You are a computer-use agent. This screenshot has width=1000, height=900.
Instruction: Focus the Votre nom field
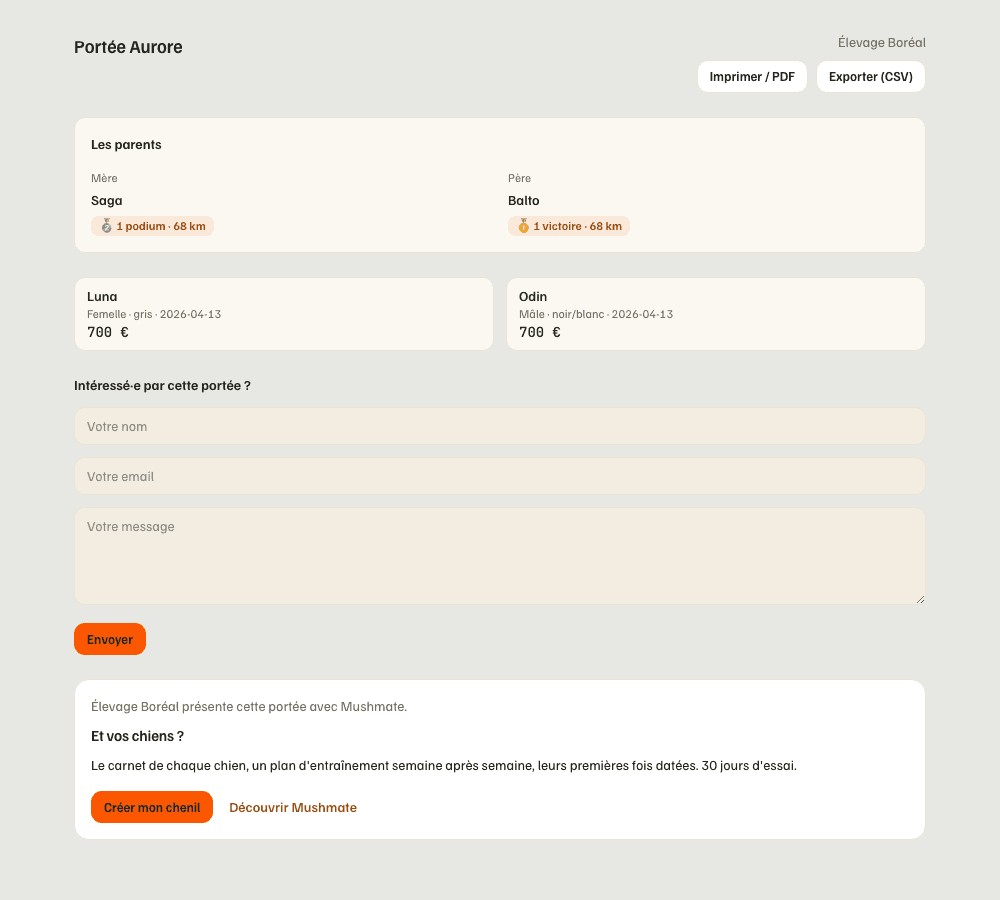tap(499, 426)
